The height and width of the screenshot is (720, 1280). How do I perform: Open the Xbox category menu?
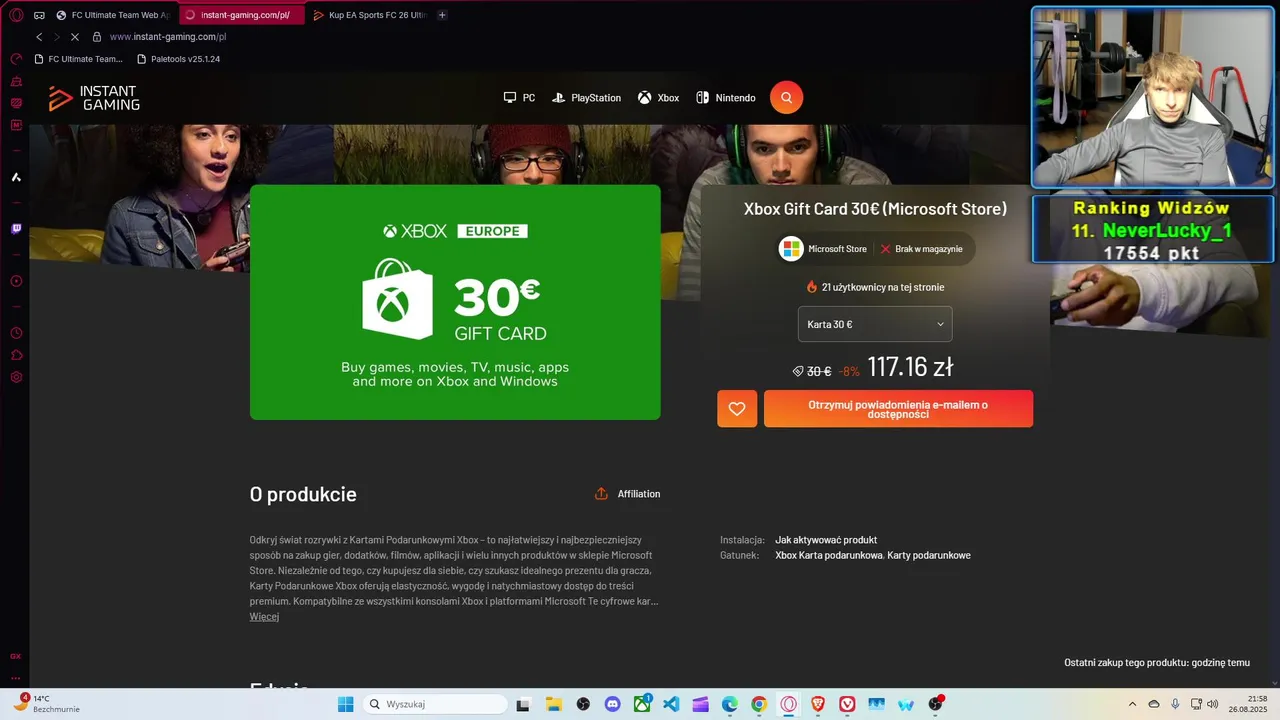click(659, 98)
